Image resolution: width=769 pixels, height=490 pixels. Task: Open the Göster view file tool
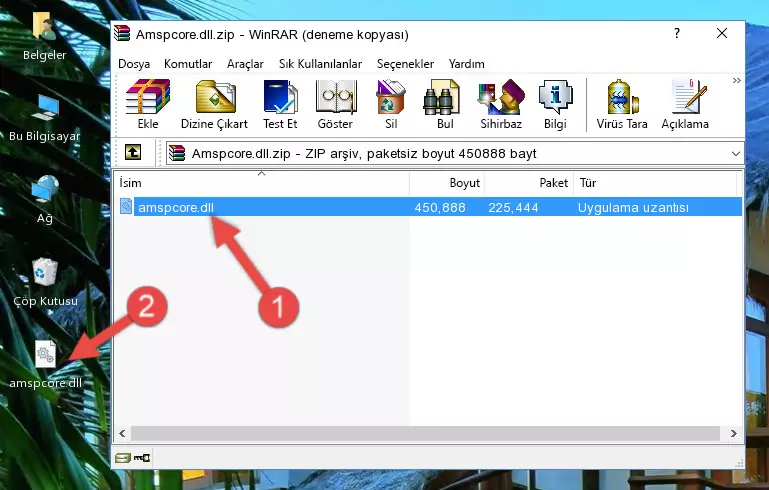pos(335,104)
